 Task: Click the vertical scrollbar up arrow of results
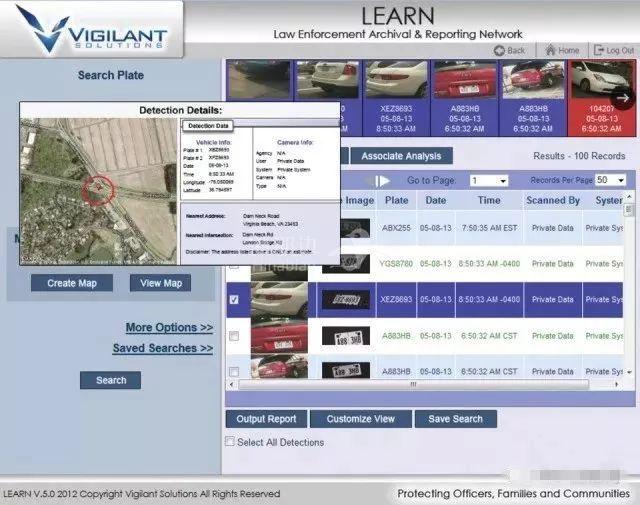(629, 197)
